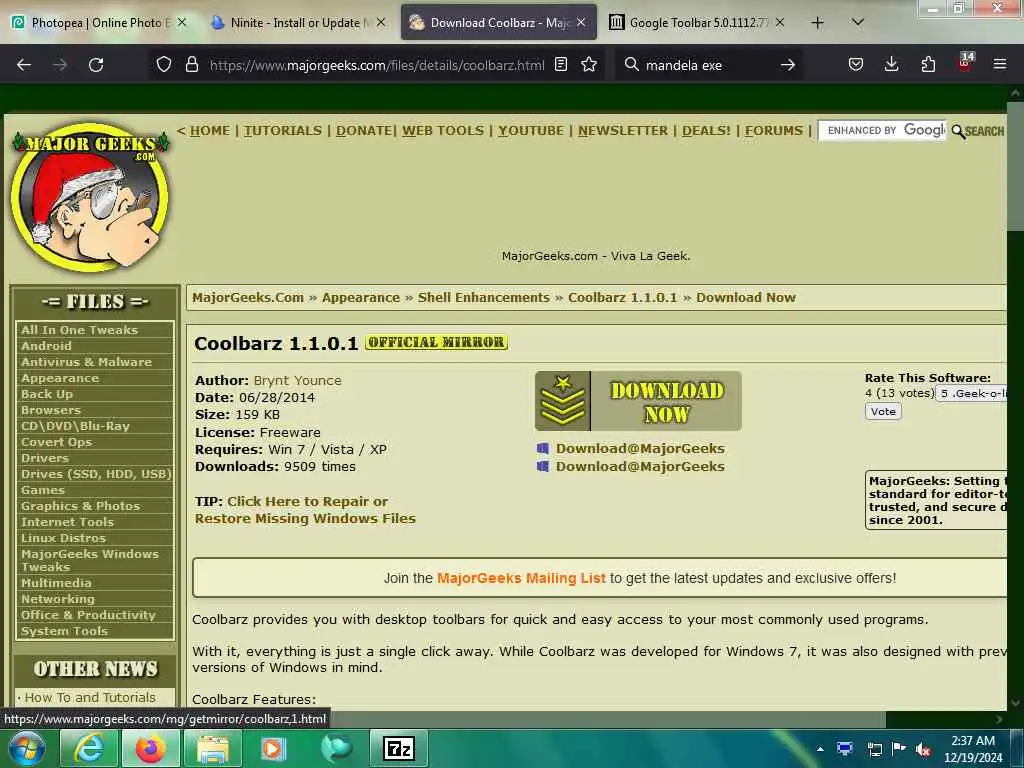1024x768 pixels.
Task: Open DONATE in site navigation
Action: tap(364, 131)
